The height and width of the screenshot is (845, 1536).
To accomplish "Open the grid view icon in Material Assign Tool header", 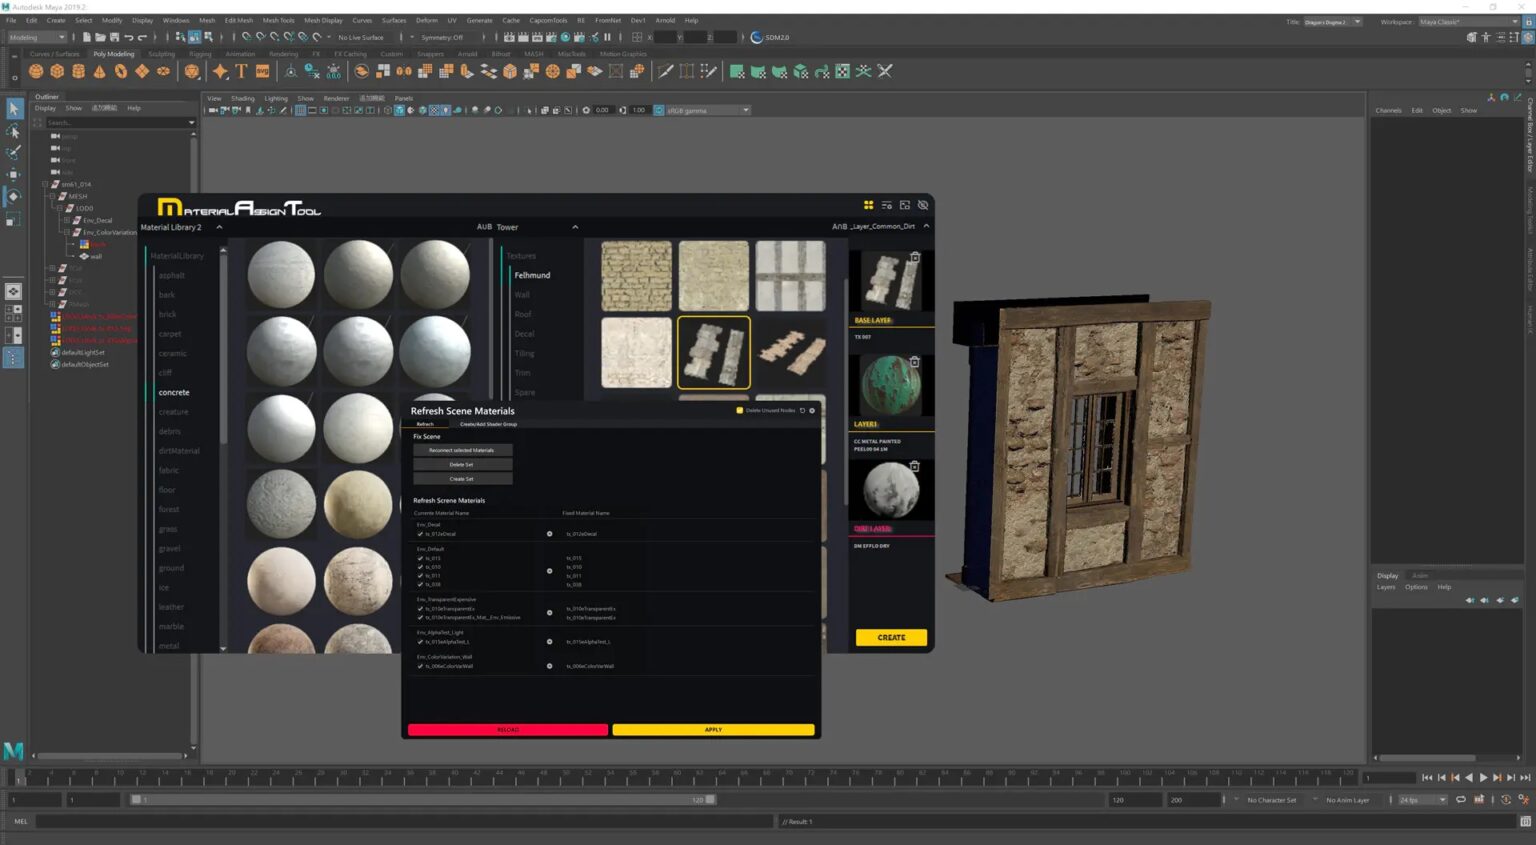I will tap(869, 205).
